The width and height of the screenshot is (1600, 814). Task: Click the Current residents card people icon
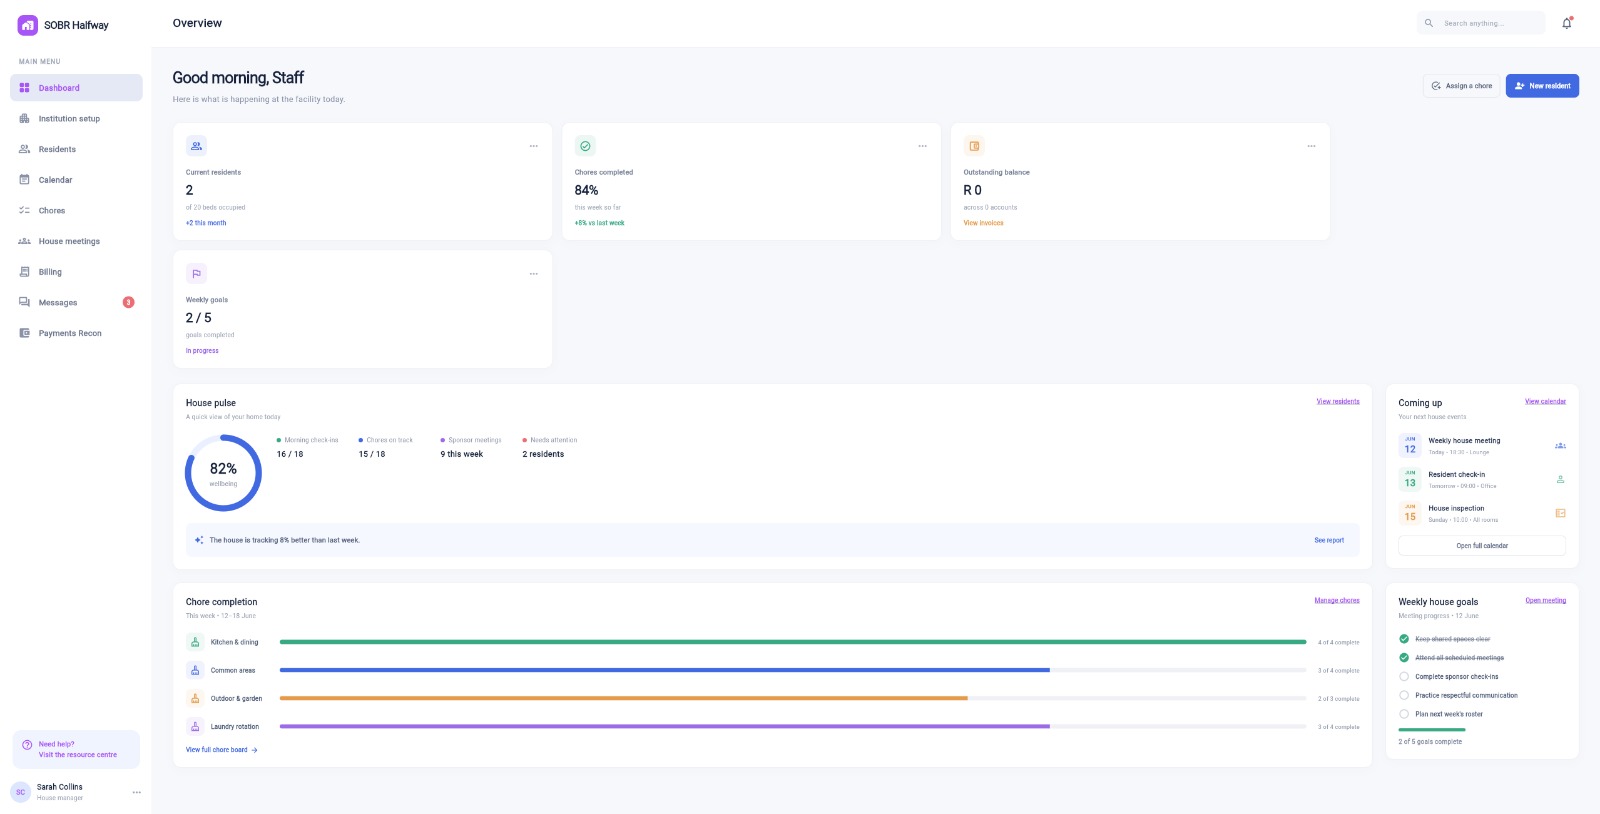click(x=196, y=146)
